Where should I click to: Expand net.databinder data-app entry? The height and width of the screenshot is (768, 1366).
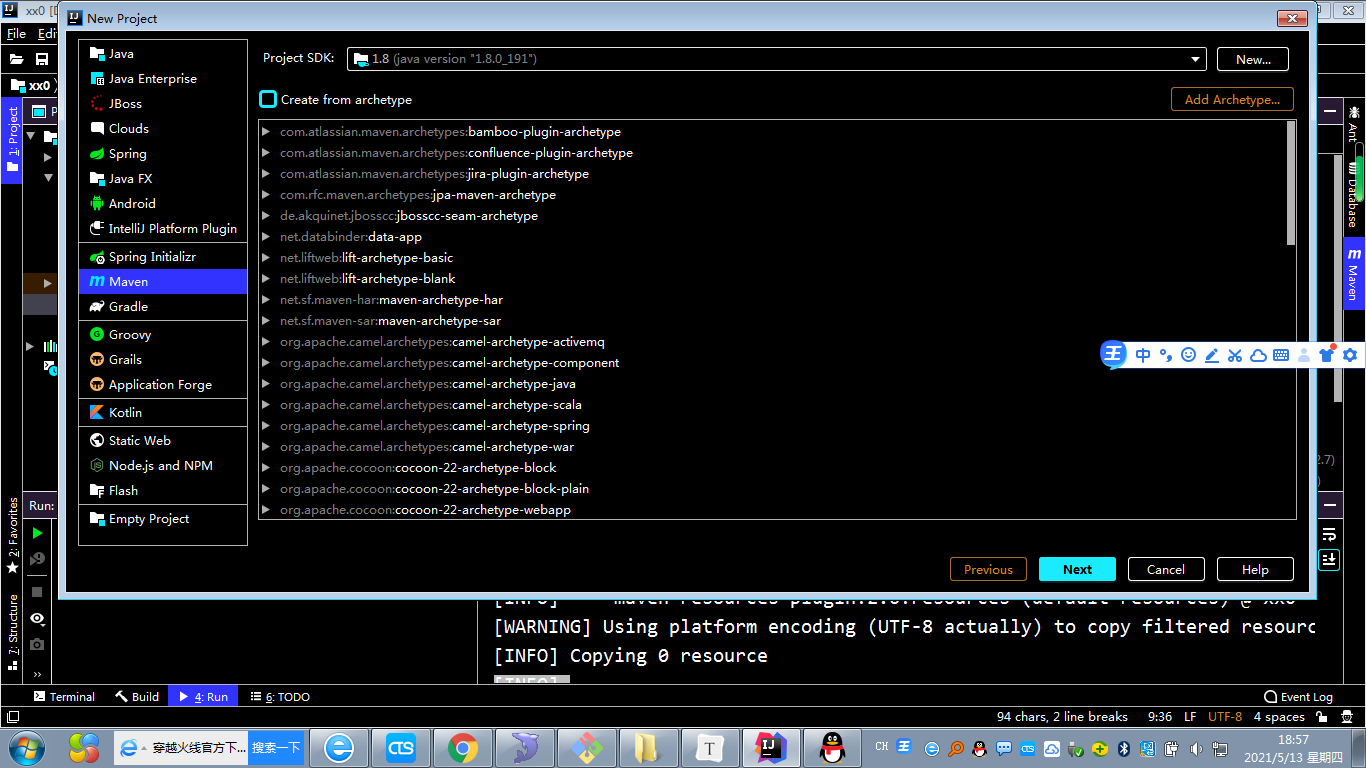266,237
